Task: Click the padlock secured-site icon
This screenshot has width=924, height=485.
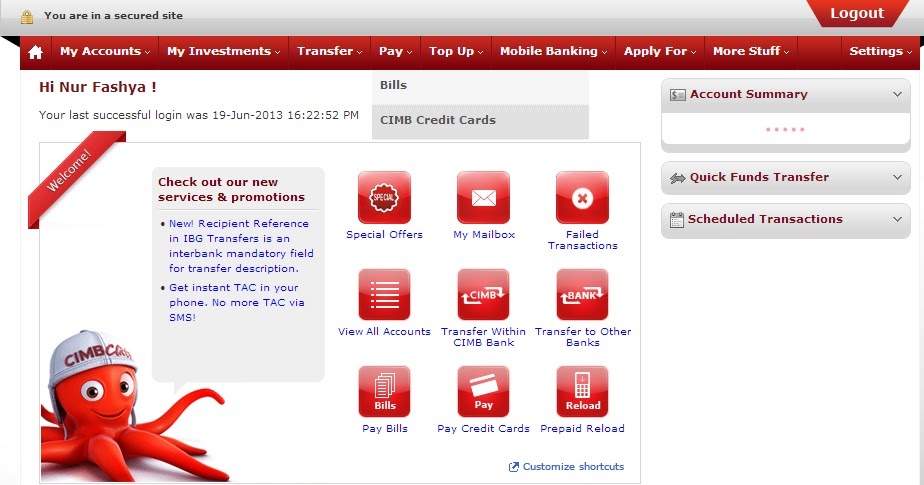Action: tap(27, 17)
